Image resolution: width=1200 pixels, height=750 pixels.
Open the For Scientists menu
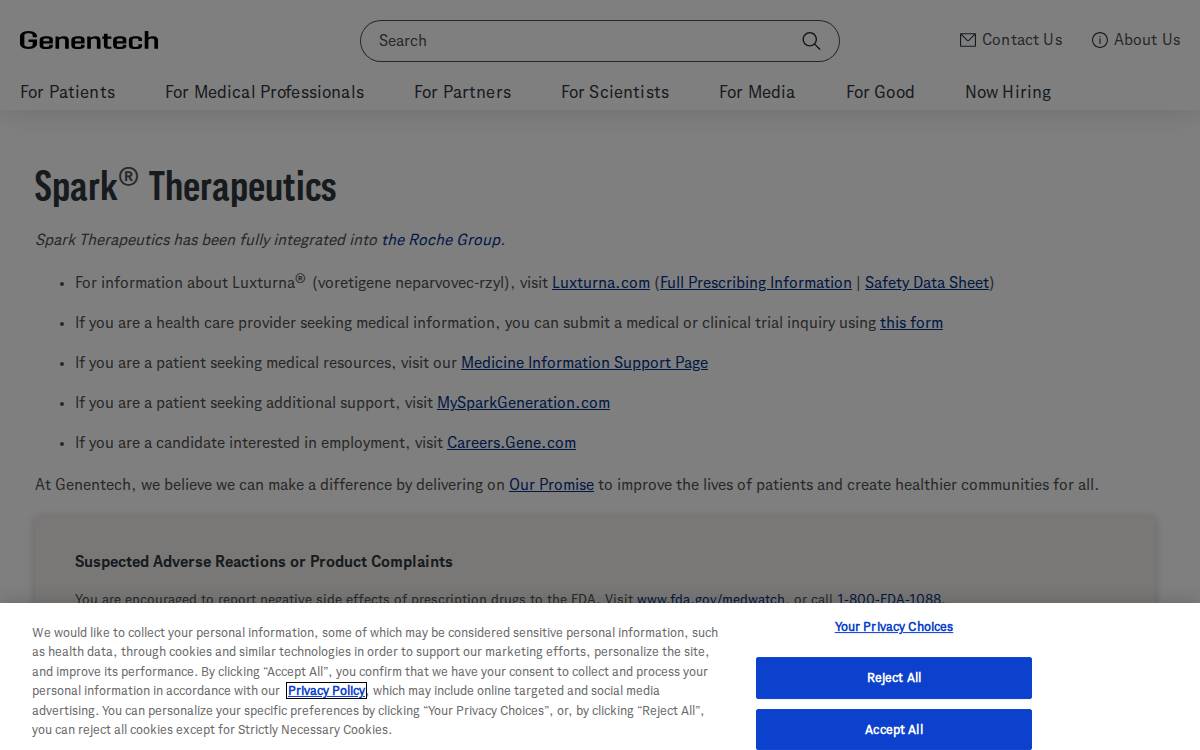pos(615,92)
